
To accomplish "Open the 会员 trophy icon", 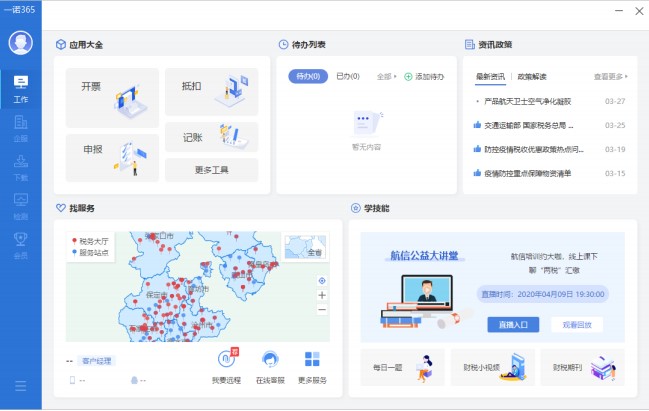I will [20, 243].
